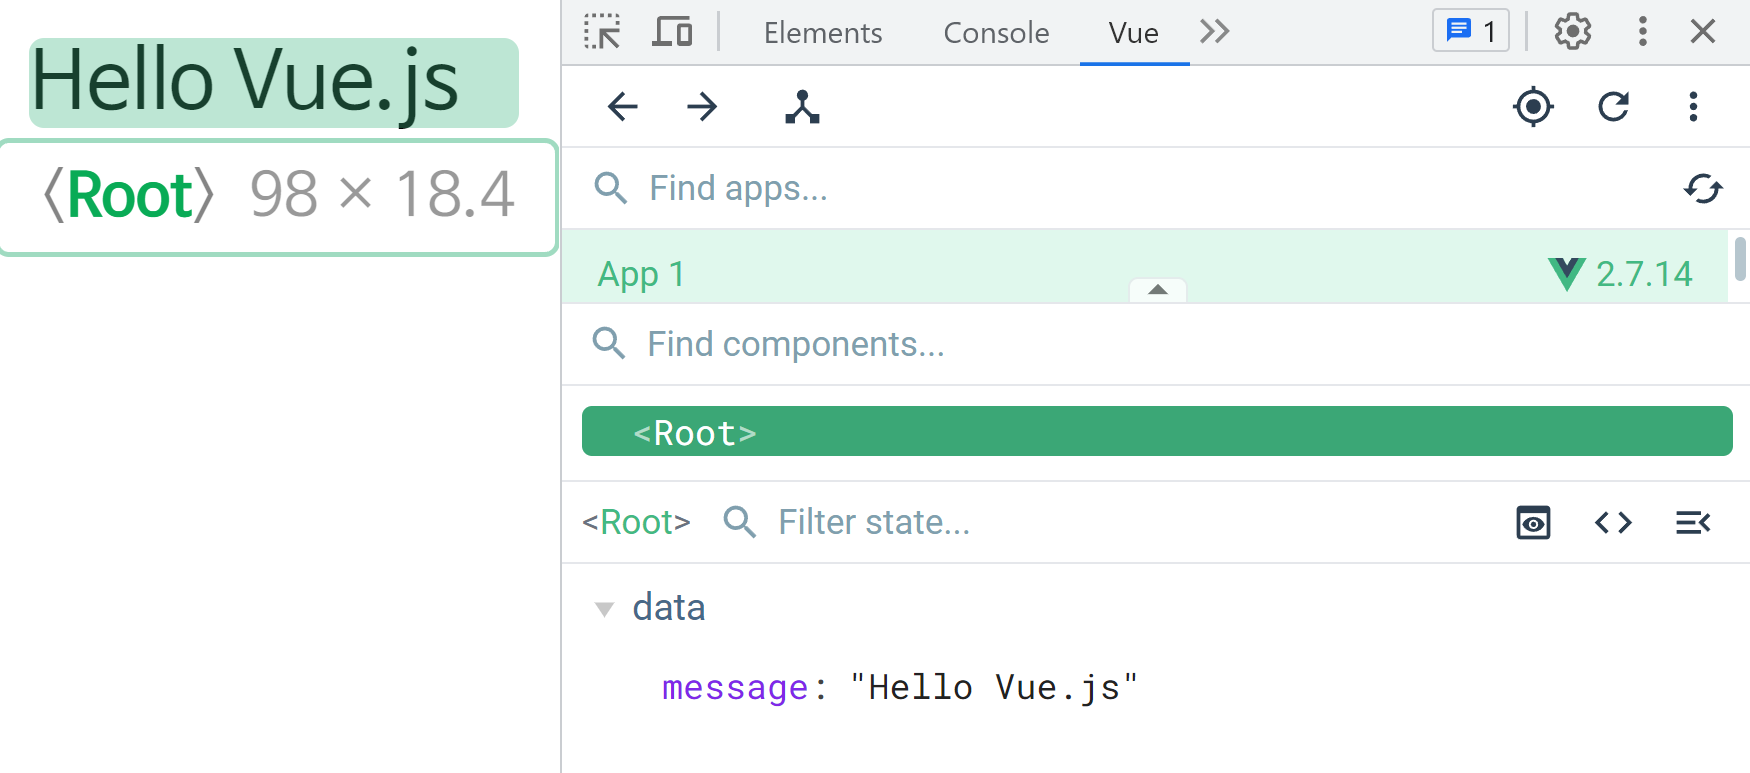
Task: Select App 1 in the apps list
Action: point(1145,266)
